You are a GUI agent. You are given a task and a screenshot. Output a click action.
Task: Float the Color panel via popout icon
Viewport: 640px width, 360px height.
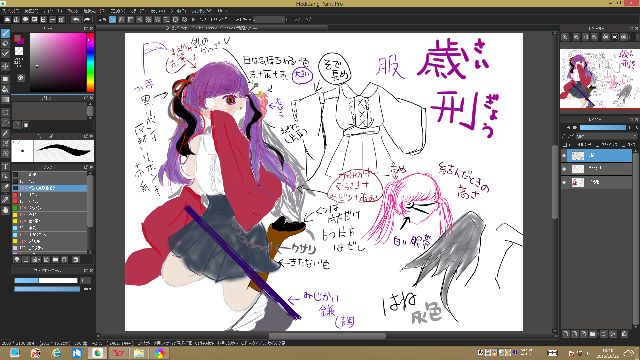pos(86,28)
